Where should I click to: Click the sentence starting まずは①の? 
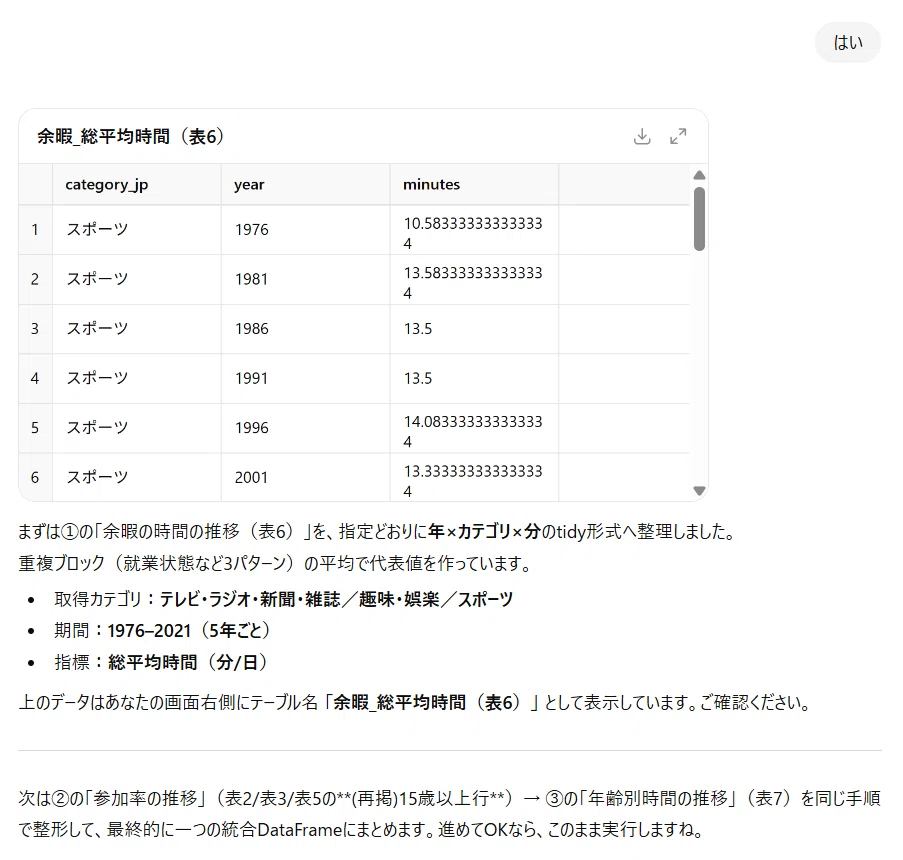click(x=377, y=531)
